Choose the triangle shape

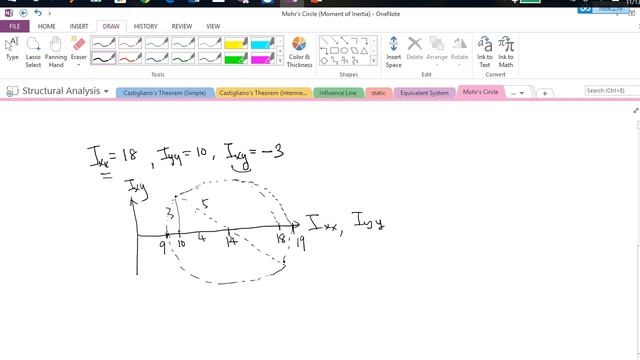click(x=364, y=51)
